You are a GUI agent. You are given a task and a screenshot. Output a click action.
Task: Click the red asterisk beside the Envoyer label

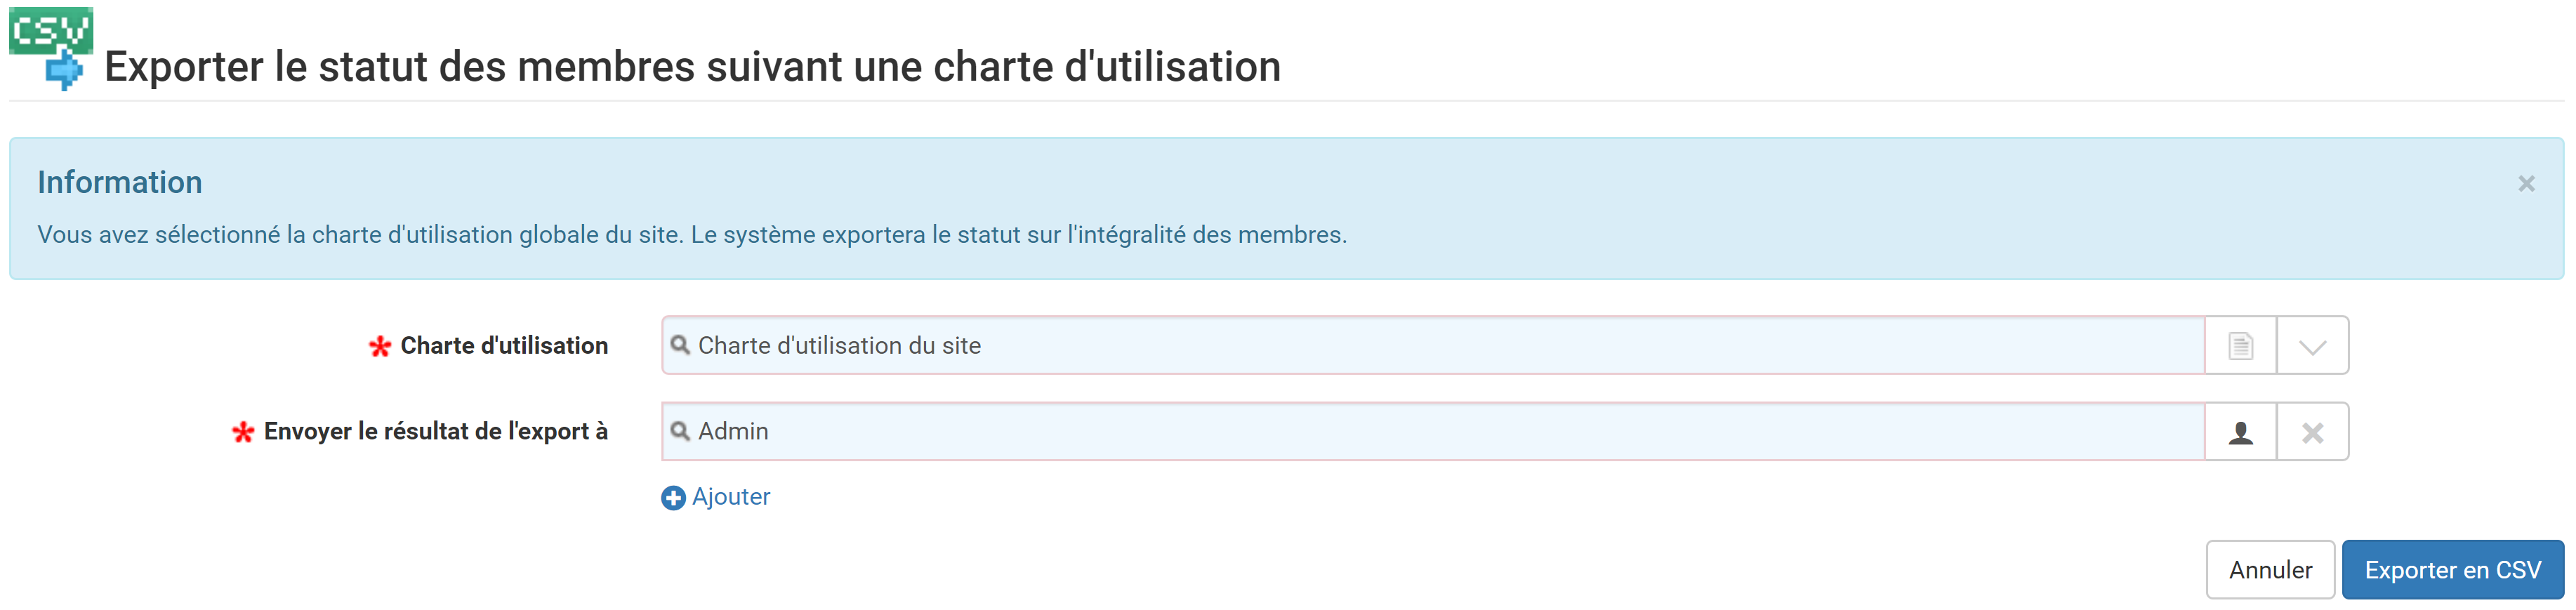(243, 433)
